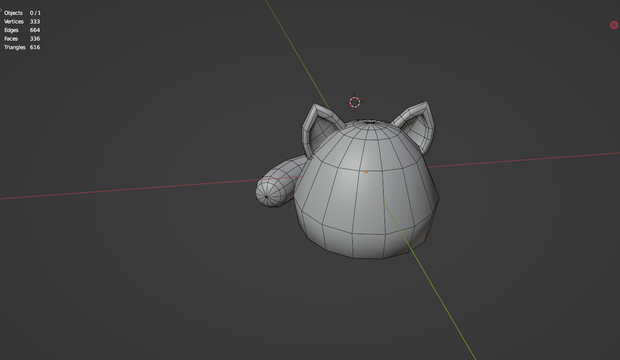Click the pole vertex at the tail's end

coord(266,197)
